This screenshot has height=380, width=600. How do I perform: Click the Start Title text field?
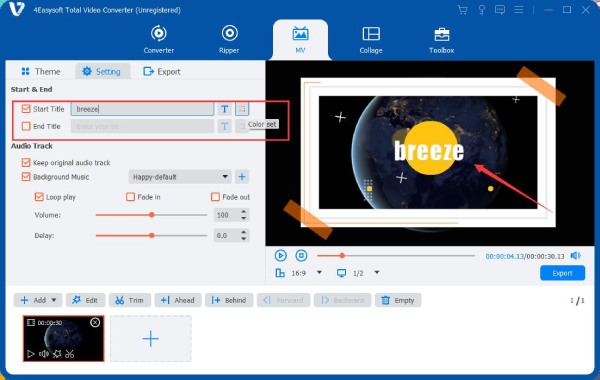click(142, 109)
